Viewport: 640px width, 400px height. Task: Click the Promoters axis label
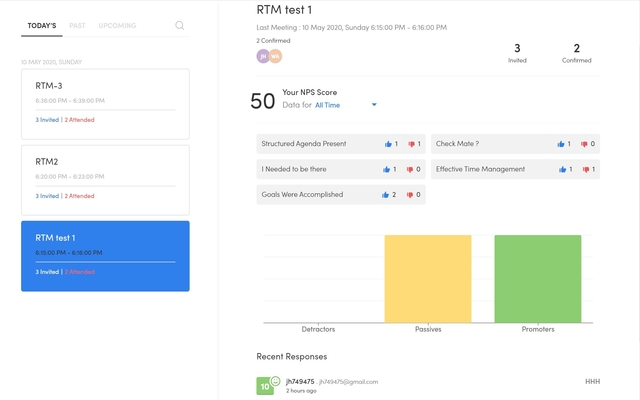(538, 329)
